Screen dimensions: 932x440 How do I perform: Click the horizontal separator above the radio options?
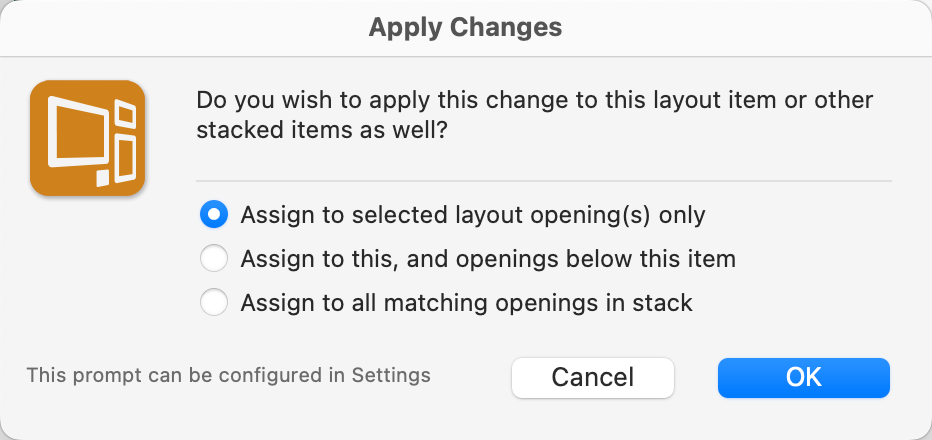coord(543,181)
